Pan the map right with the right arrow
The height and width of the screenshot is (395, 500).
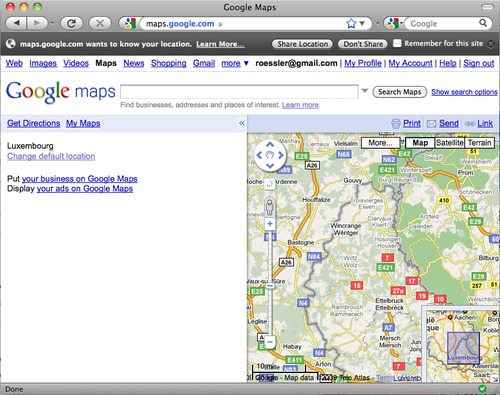click(281, 155)
